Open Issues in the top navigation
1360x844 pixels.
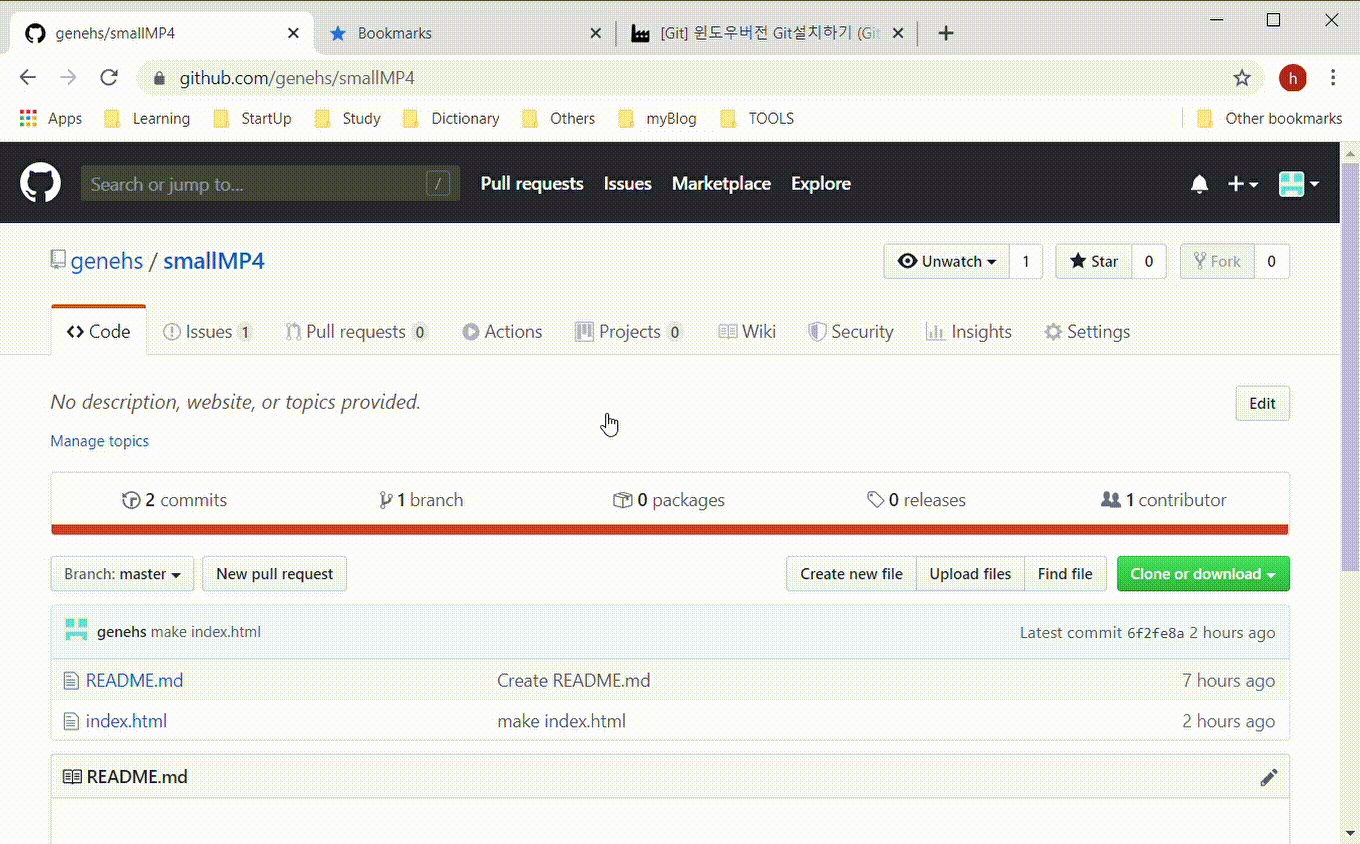point(627,184)
